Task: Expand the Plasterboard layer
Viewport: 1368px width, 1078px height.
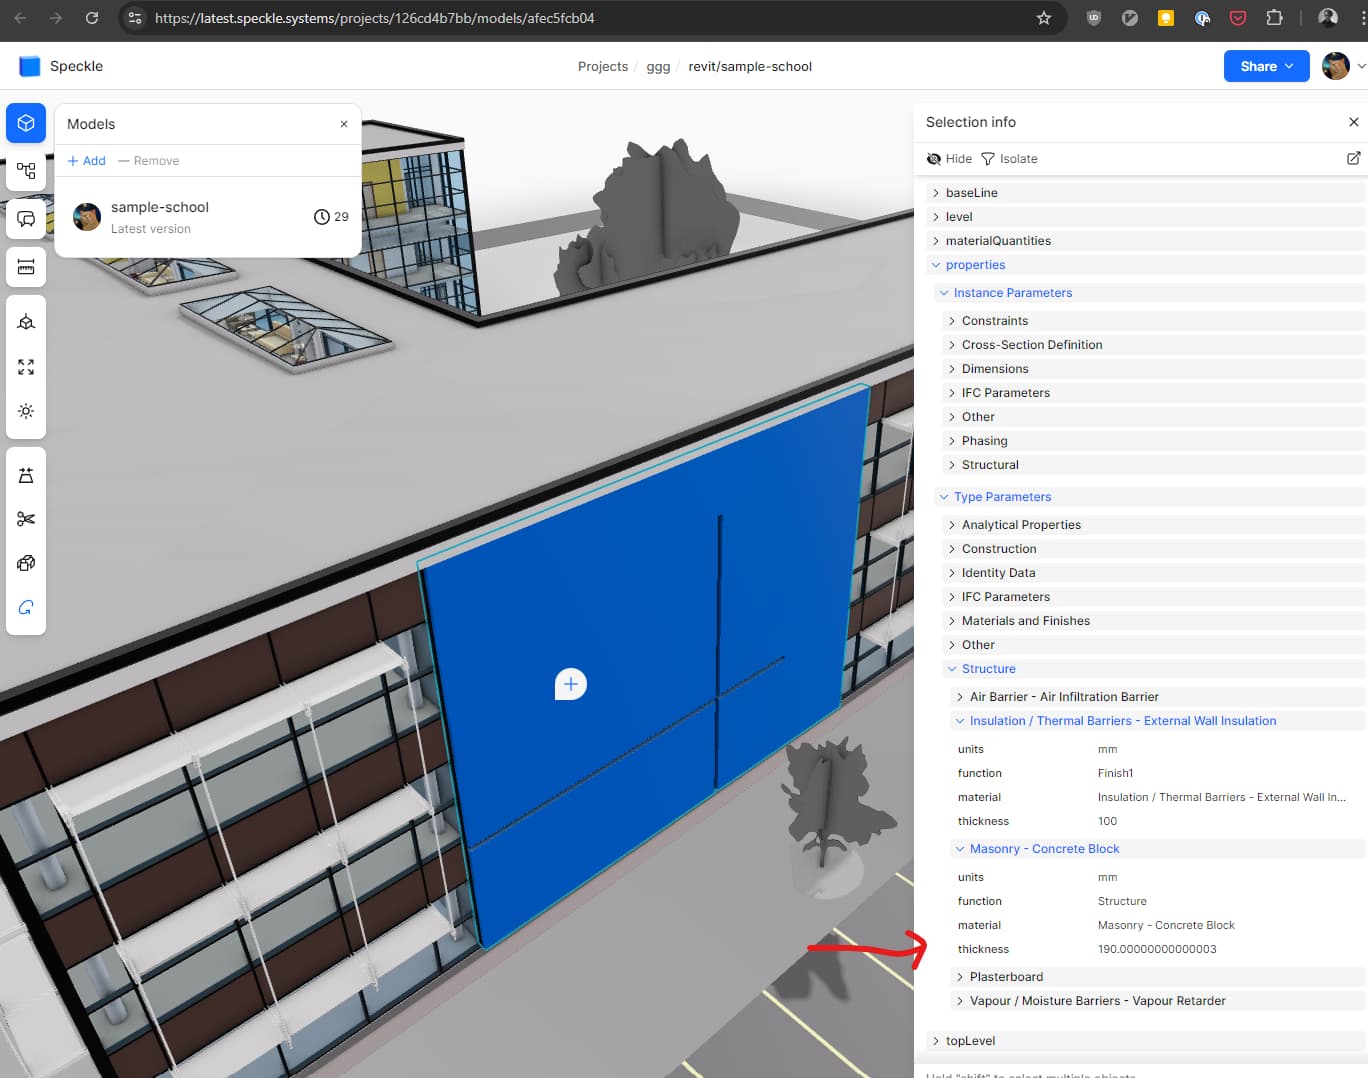Action: 1157,977
